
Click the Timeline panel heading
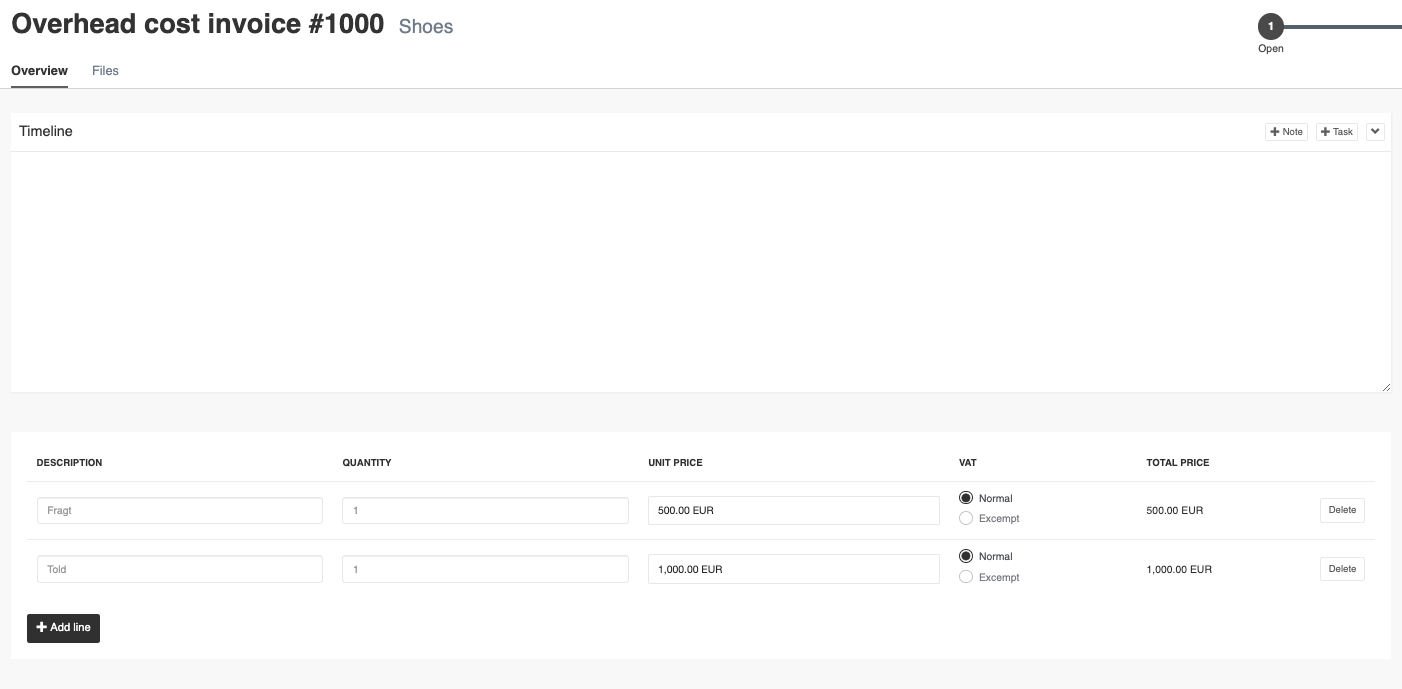[46, 131]
